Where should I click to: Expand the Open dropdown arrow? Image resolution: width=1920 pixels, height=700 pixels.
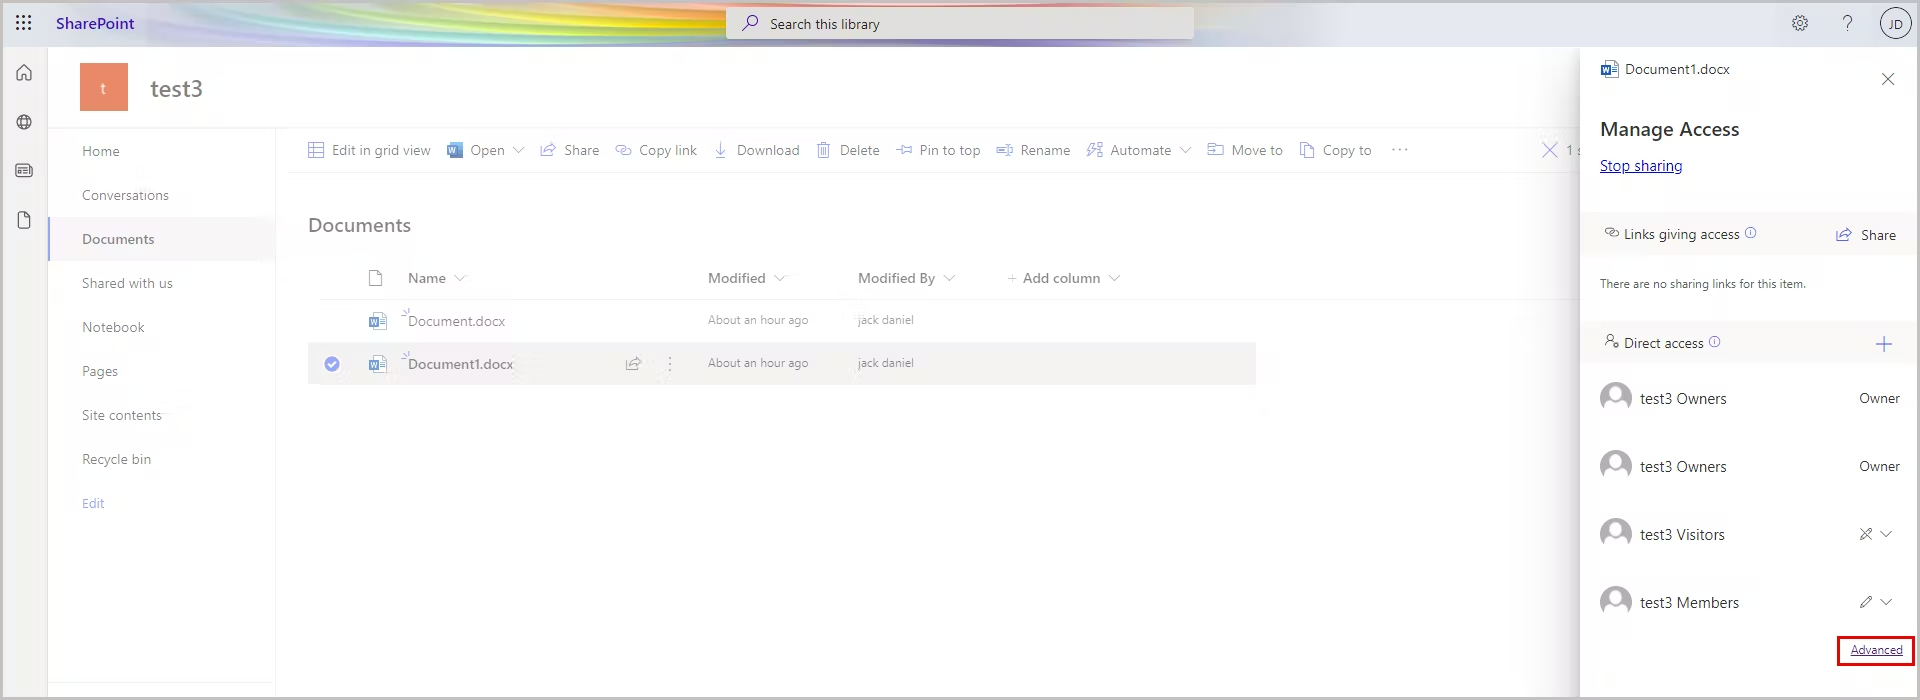click(518, 150)
